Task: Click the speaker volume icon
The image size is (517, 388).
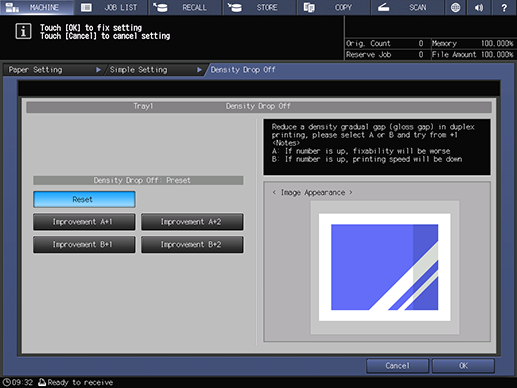Action: tap(479, 7)
